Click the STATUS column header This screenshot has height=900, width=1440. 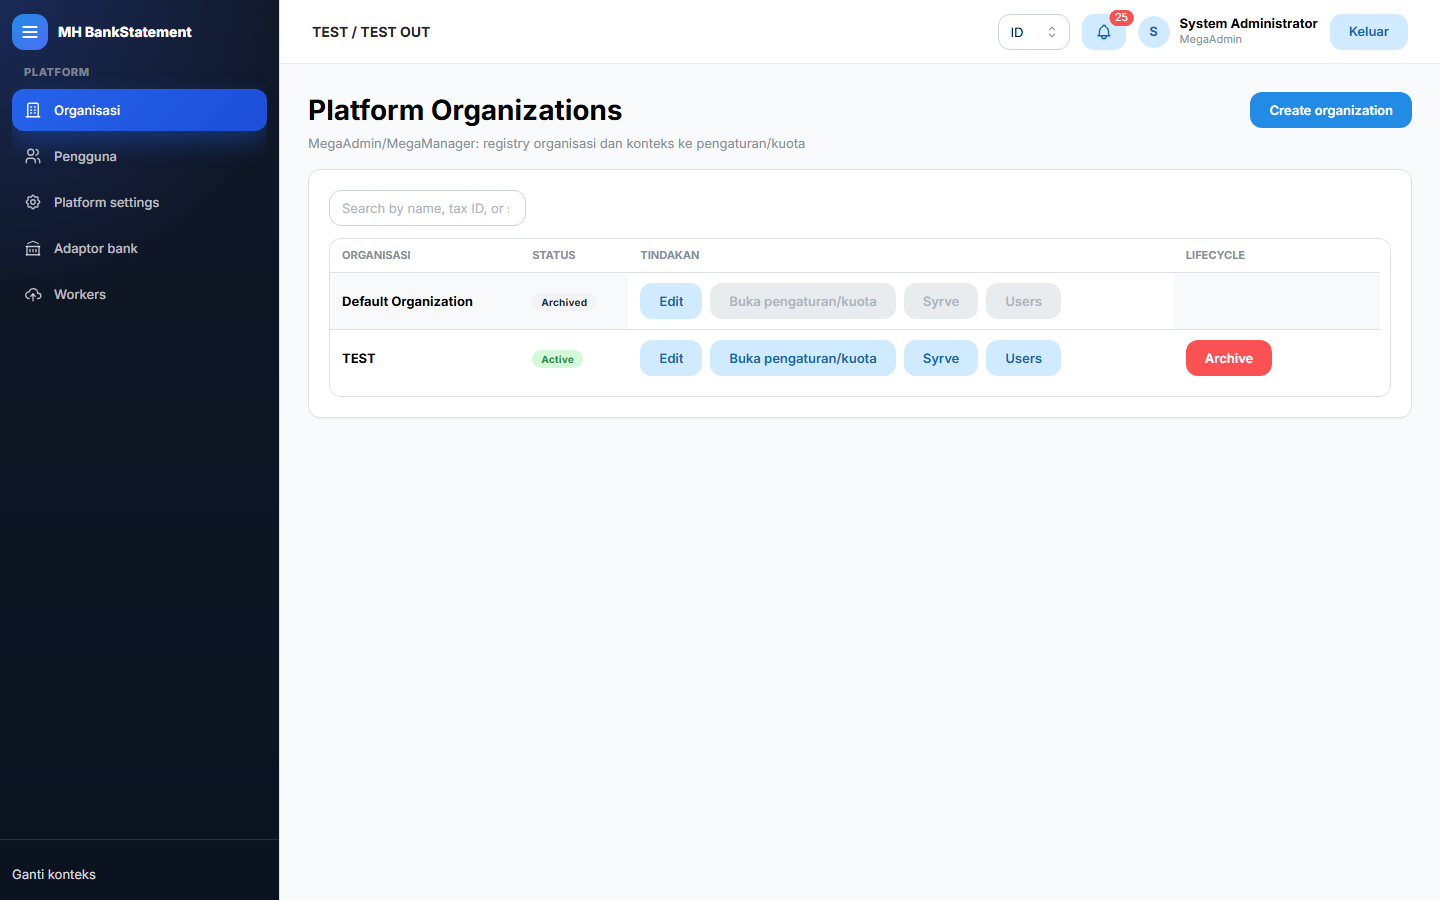[554, 255]
